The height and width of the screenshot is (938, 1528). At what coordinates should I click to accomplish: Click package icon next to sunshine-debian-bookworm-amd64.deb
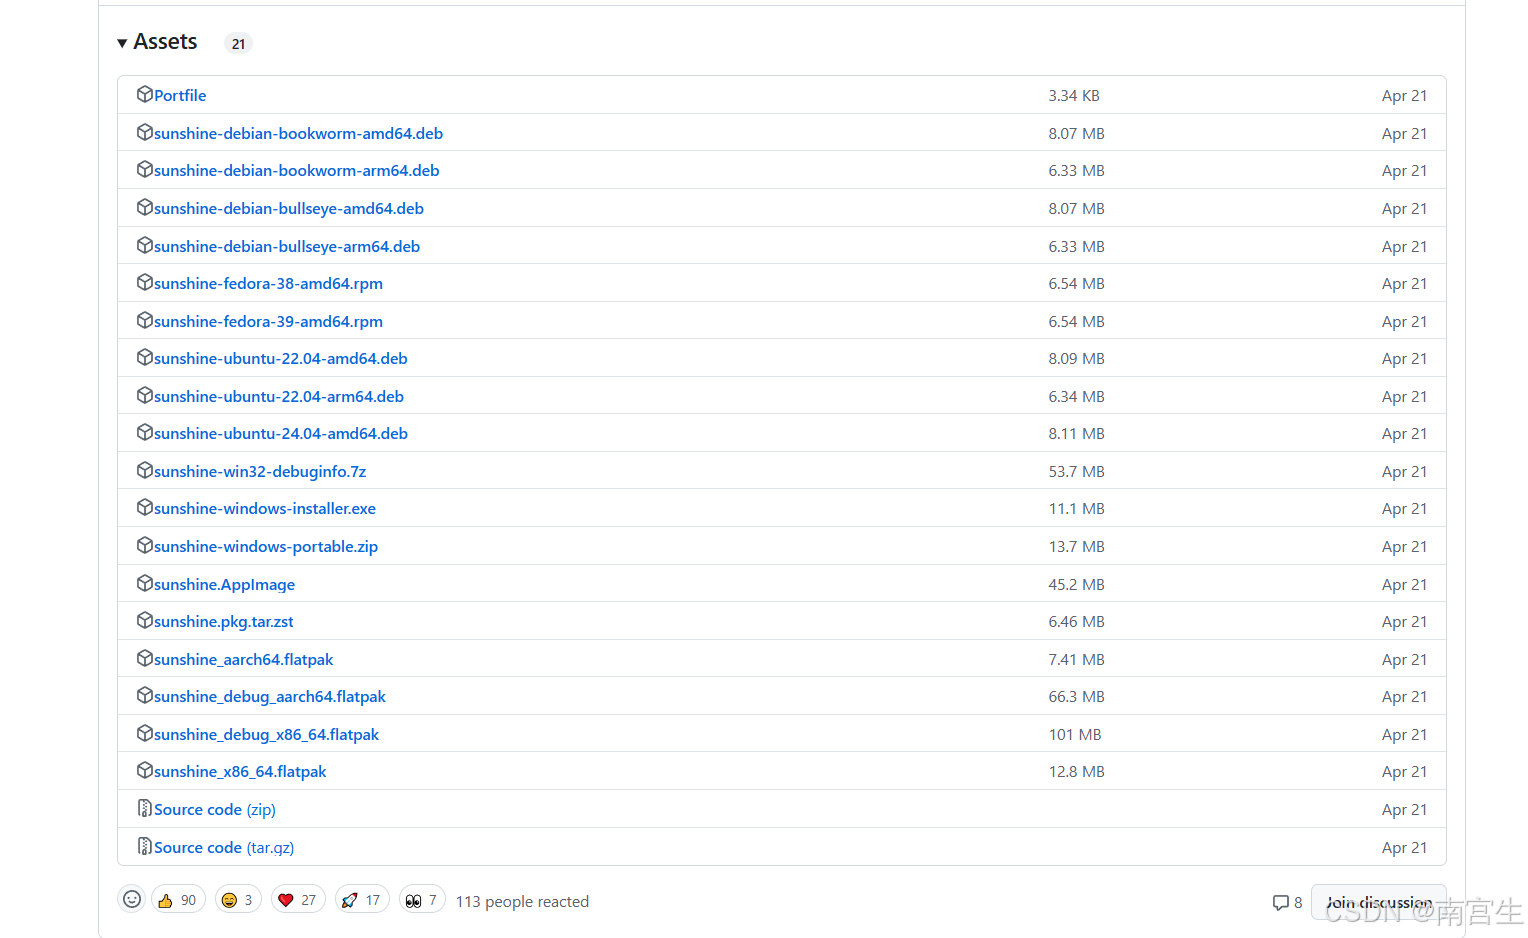145,132
